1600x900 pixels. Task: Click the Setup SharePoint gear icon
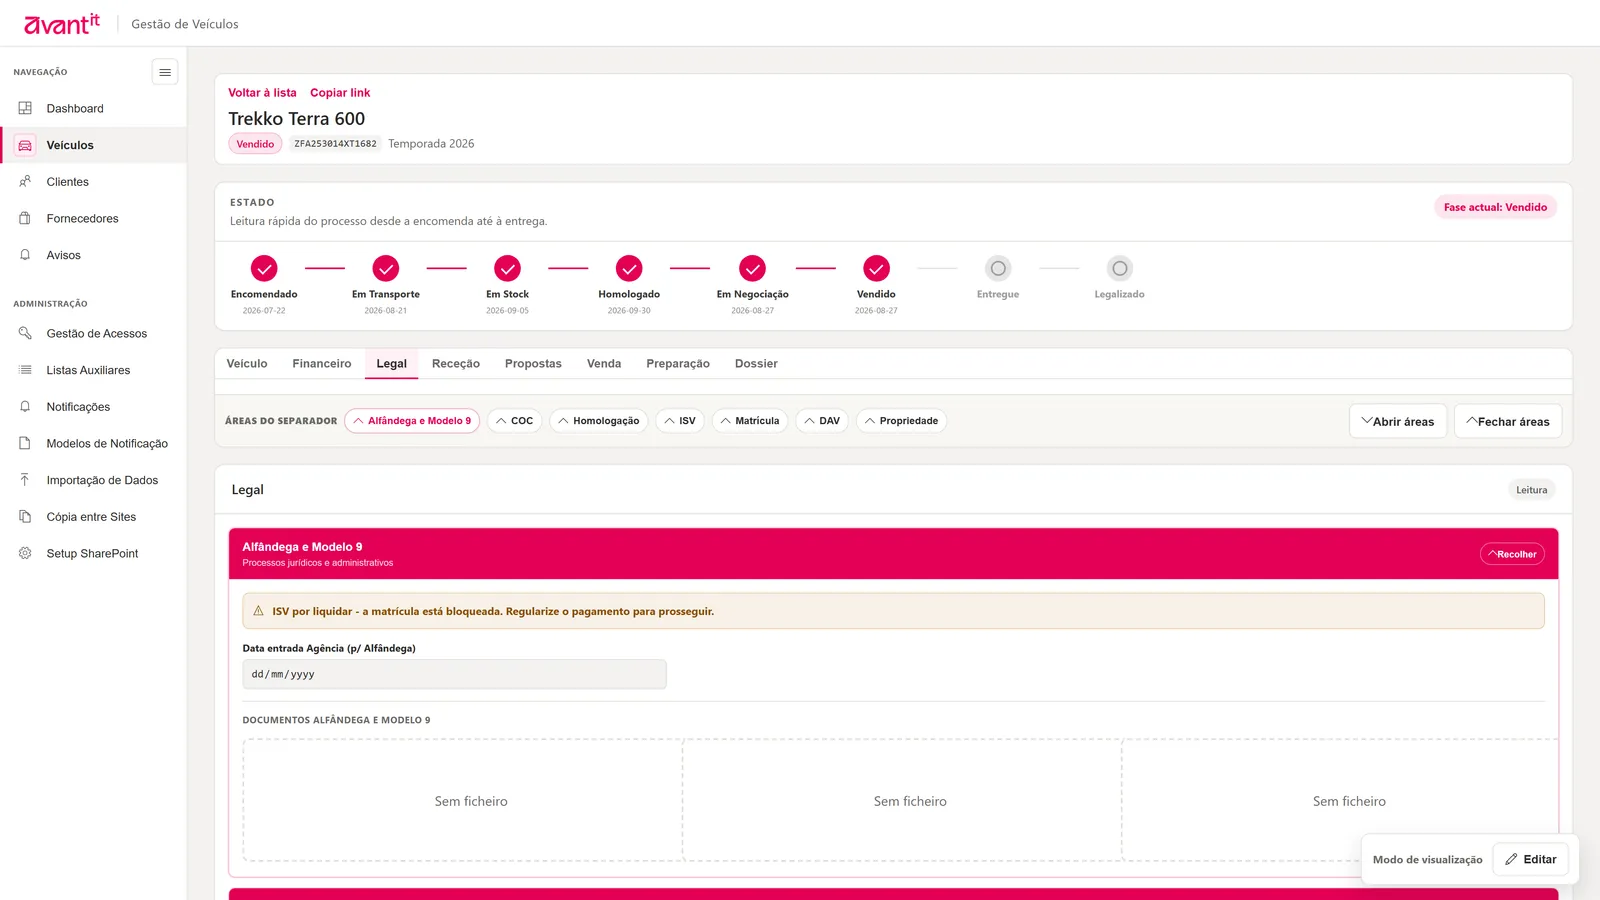tap(25, 553)
